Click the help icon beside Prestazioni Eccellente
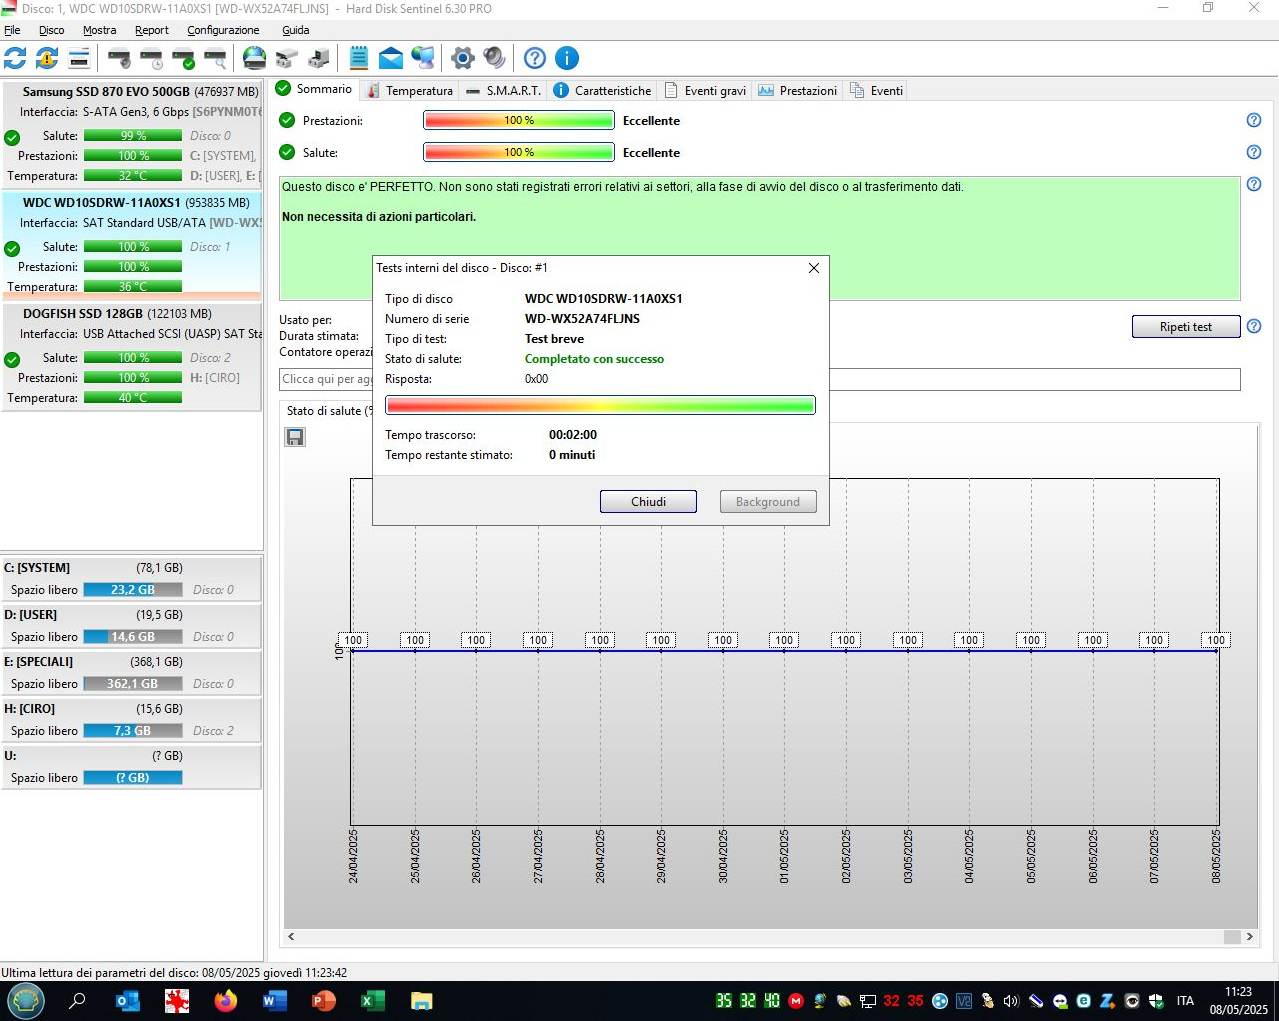1279x1021 pixels. (x=1254, y=120)
